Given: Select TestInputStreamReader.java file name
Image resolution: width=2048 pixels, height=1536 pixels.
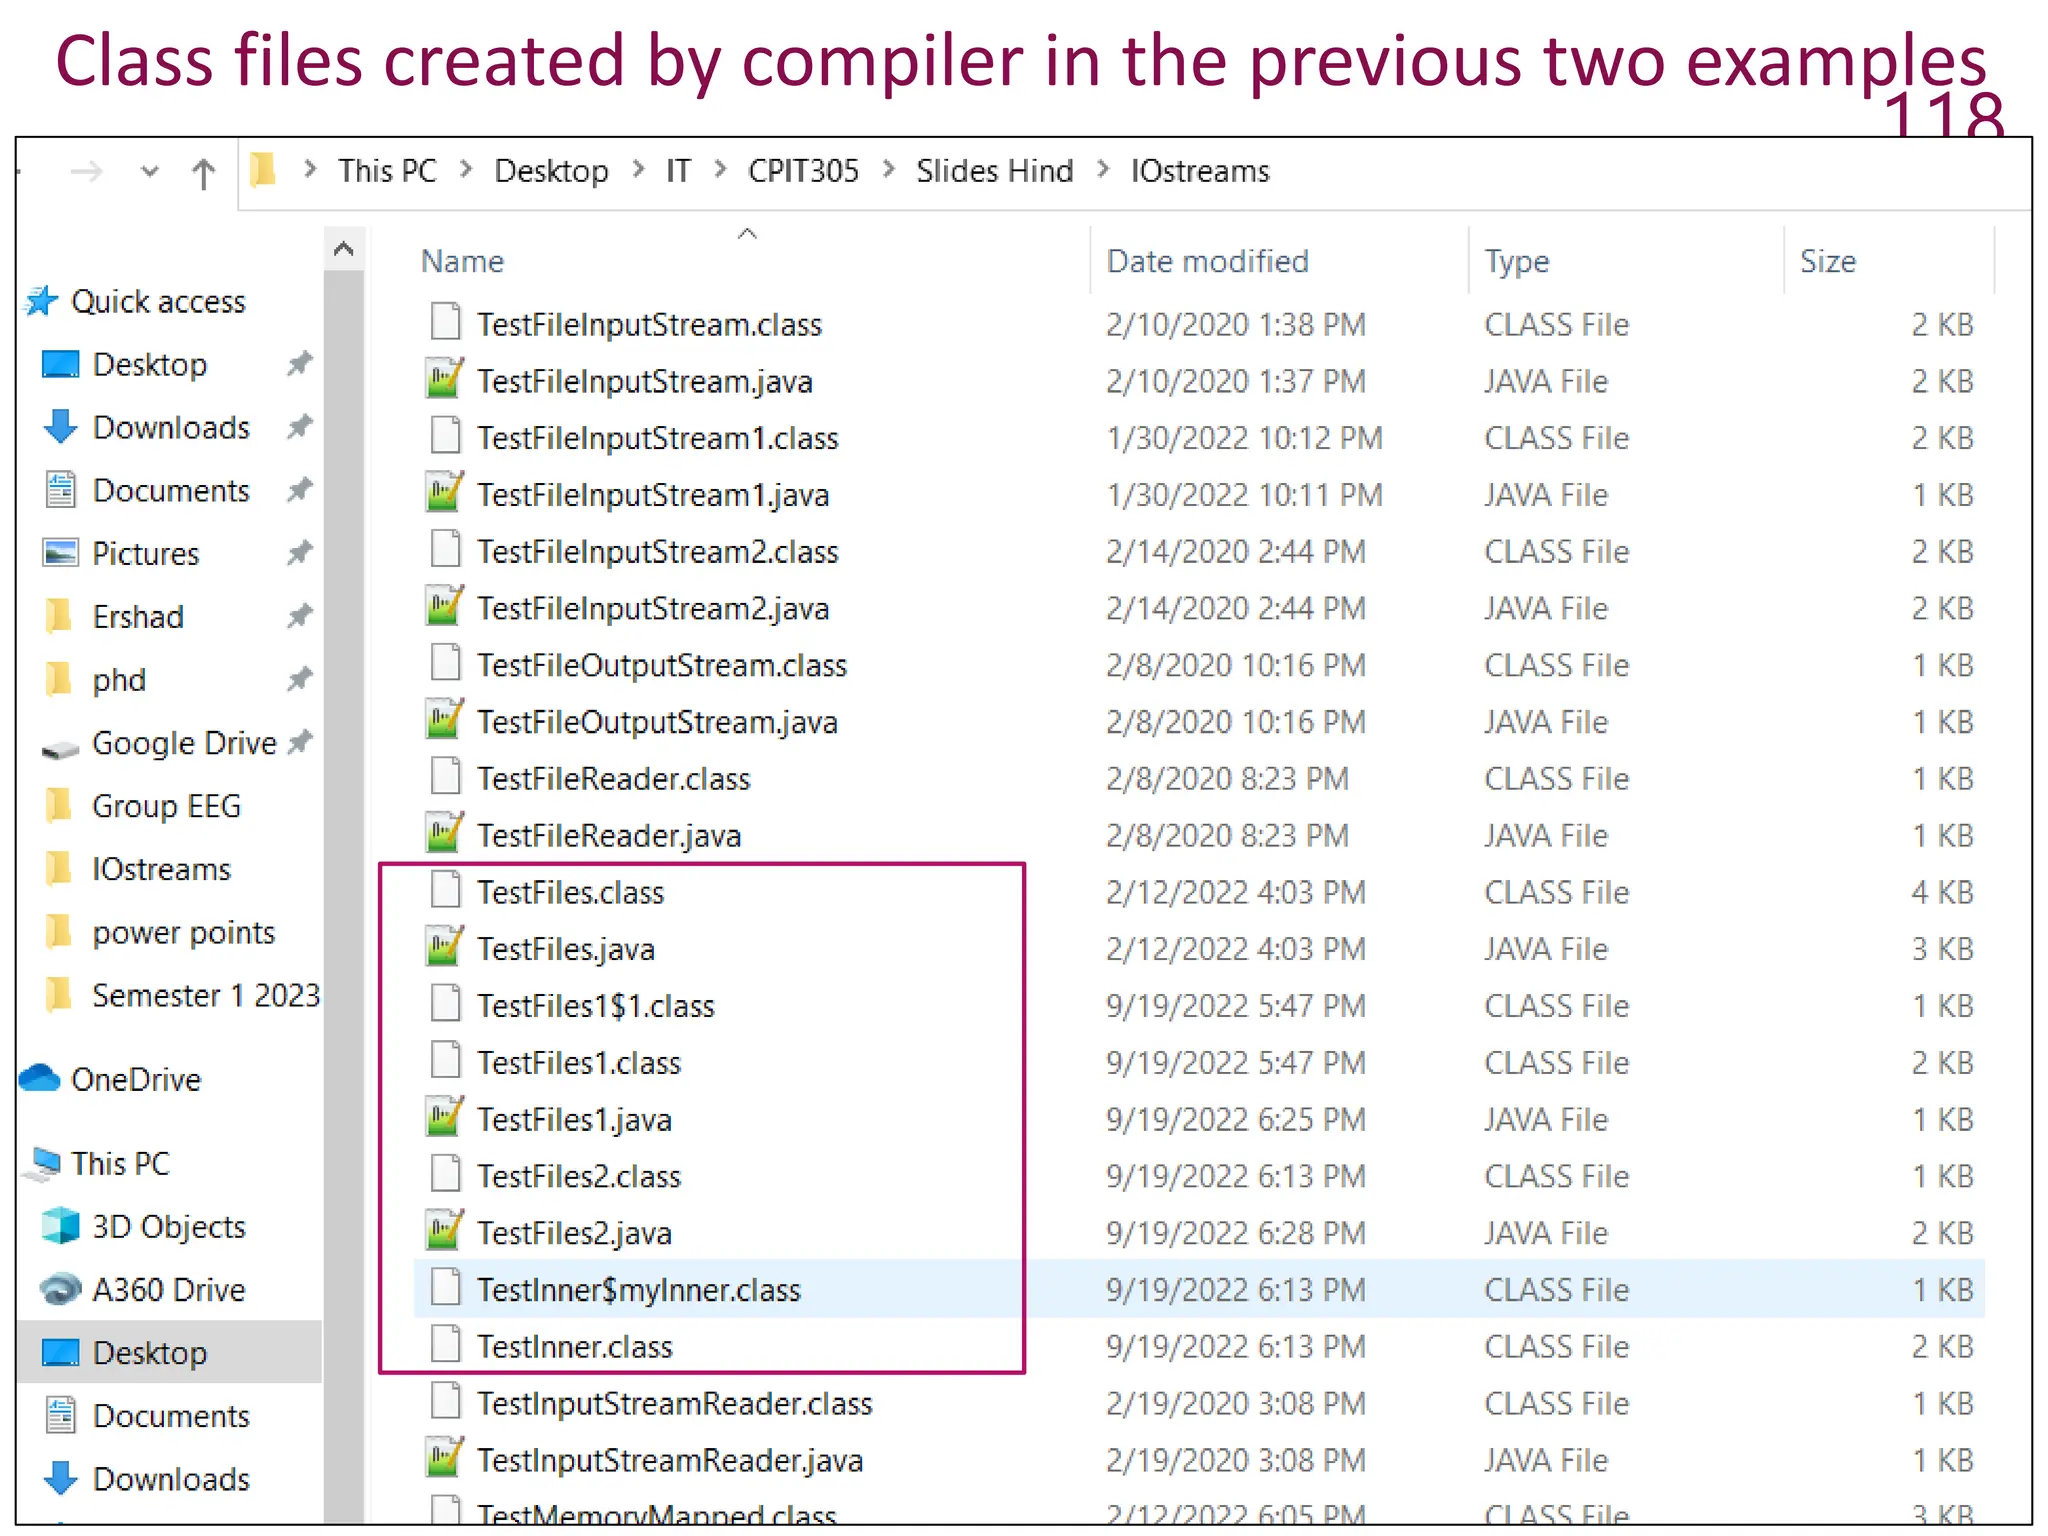Looking at the screenshot, I should (669, 1461).
